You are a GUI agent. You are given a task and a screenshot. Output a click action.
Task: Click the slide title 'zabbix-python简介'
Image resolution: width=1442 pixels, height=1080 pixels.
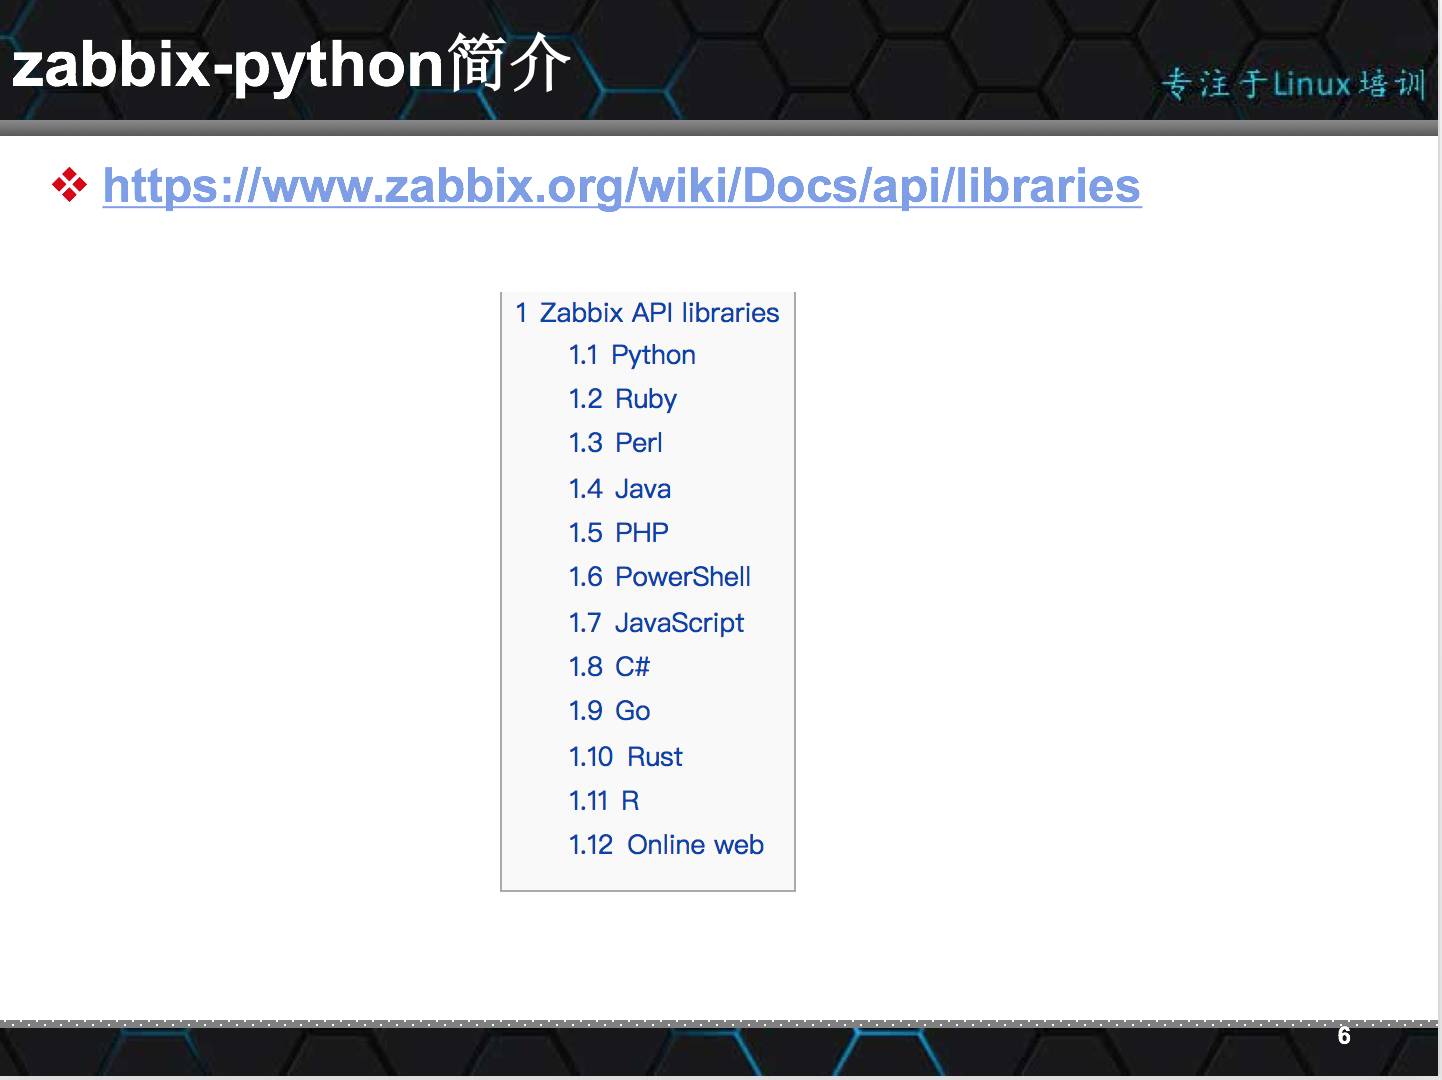coord(291,64)
